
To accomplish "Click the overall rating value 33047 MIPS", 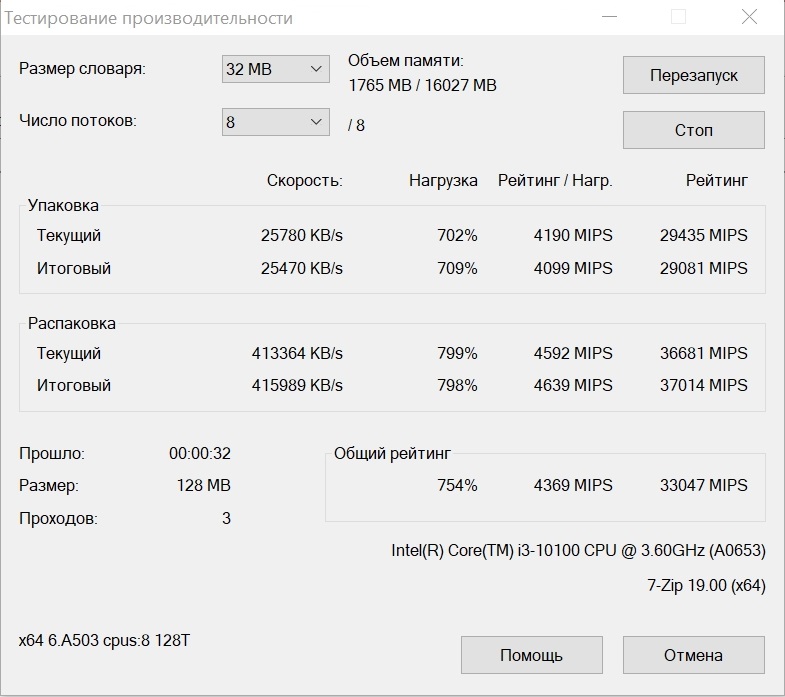I will 703,485.
